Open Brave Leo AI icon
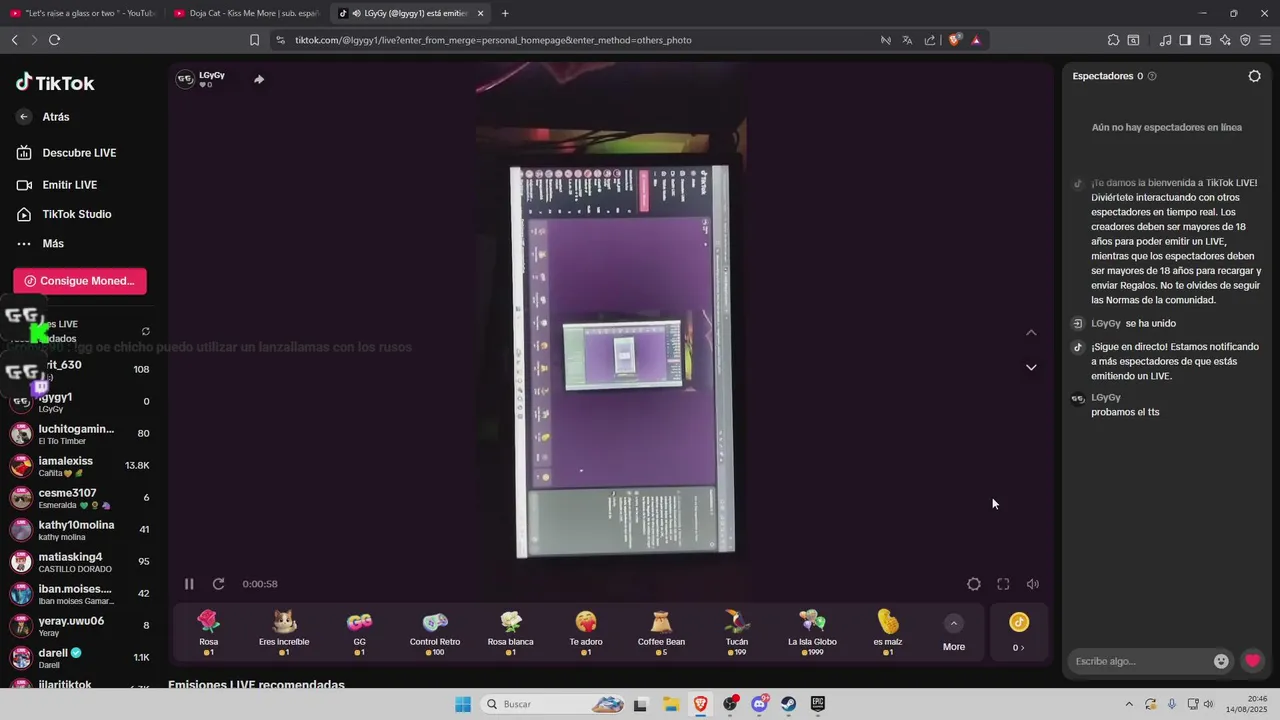The image size is (1280, 720). [1225, 40]
